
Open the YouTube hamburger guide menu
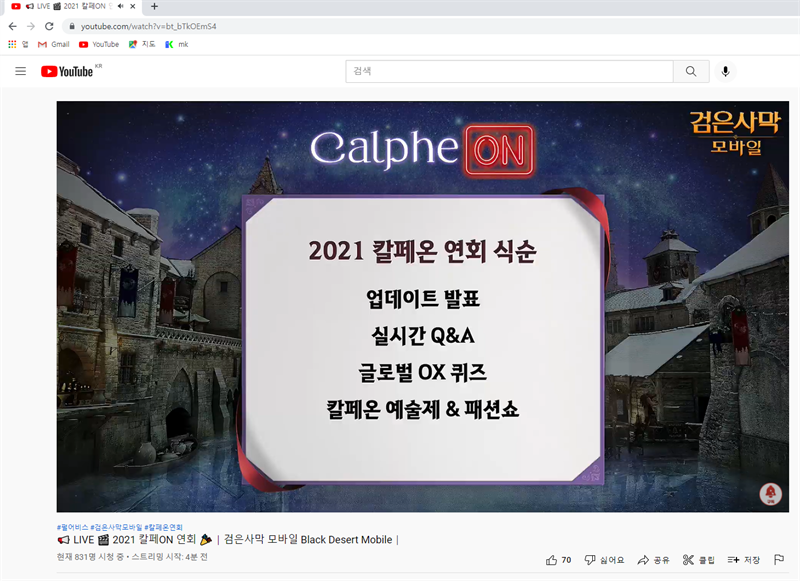tap(20, 71)
